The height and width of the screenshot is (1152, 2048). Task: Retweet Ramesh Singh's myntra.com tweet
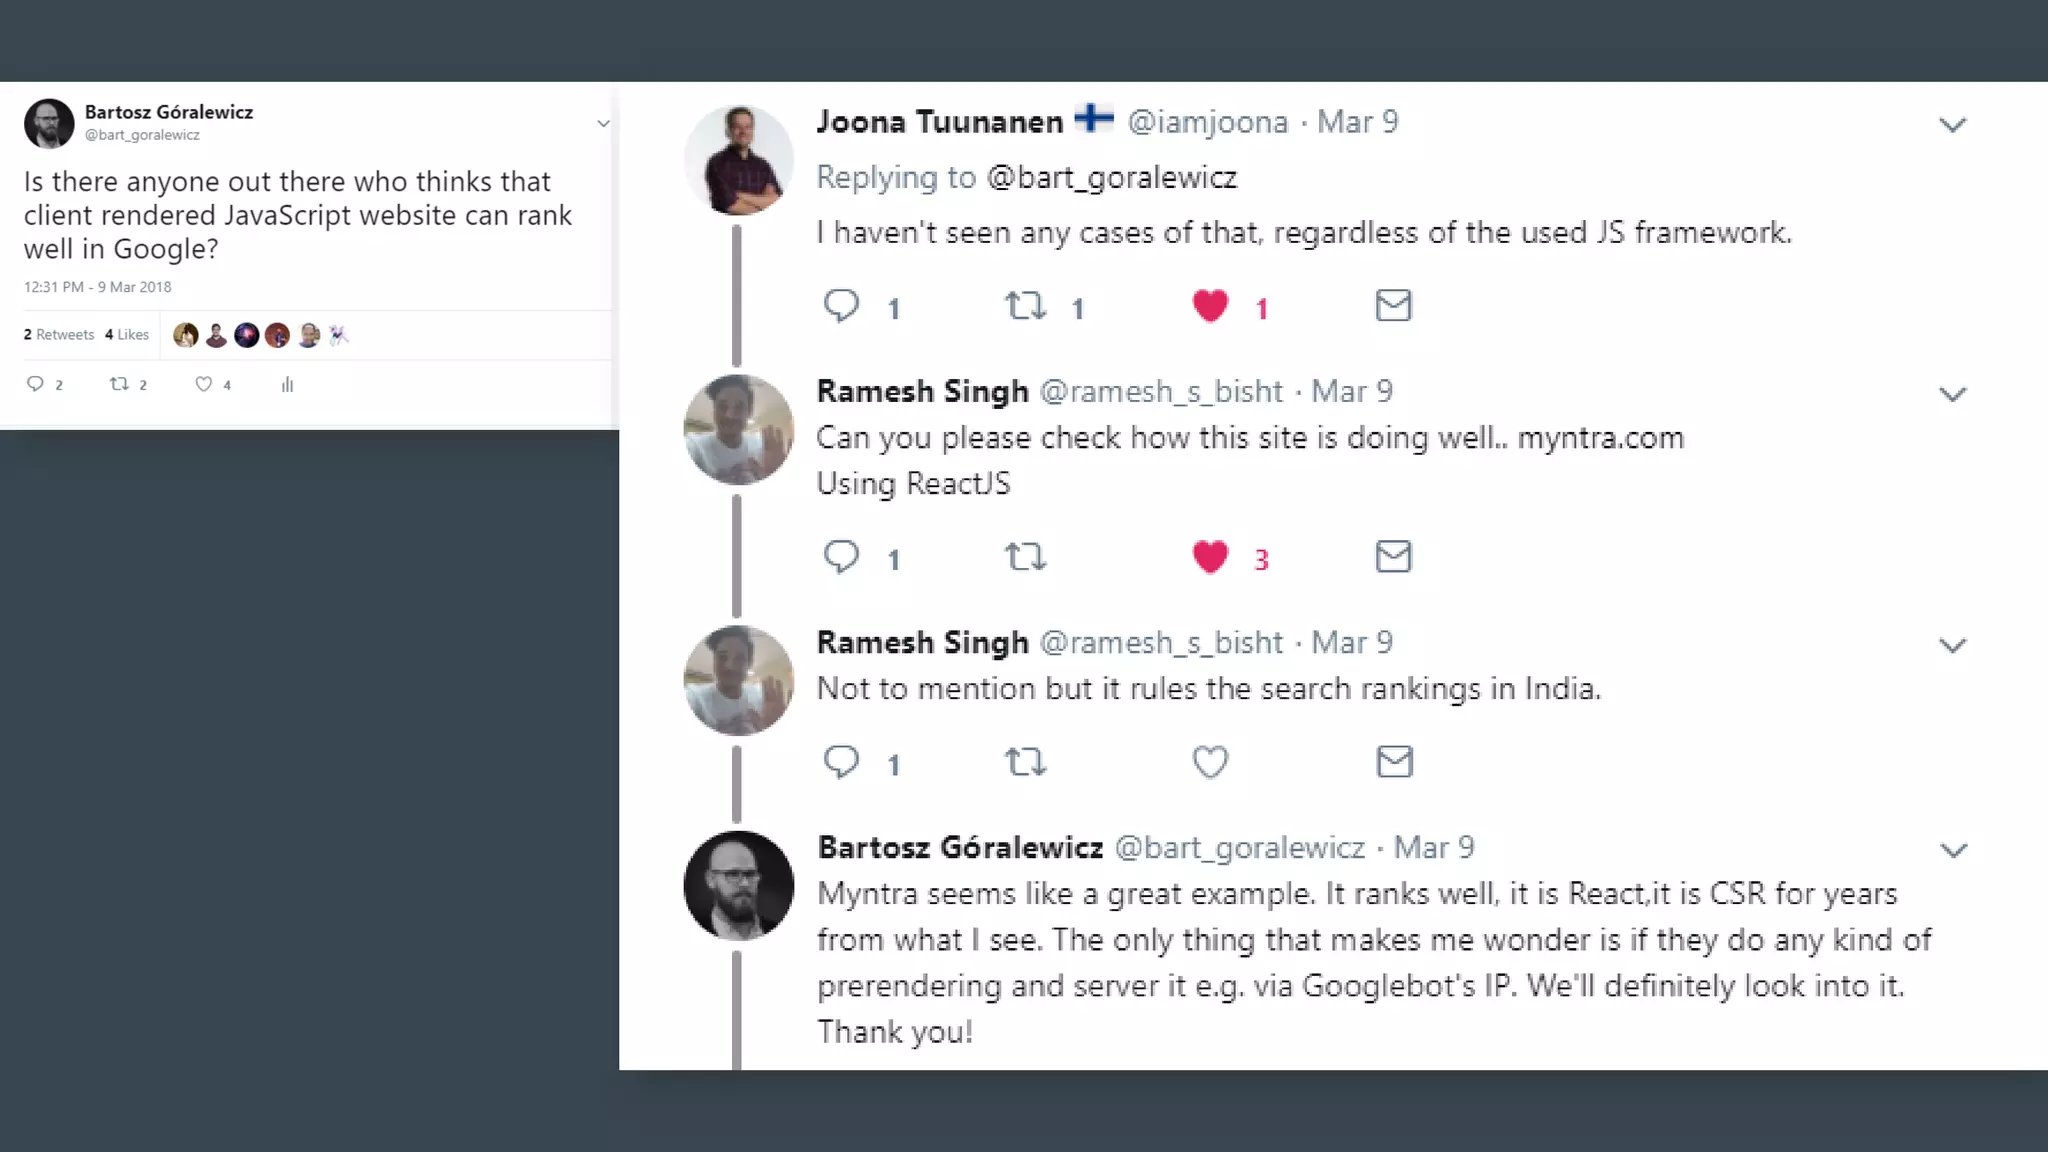pos(1025,556)
